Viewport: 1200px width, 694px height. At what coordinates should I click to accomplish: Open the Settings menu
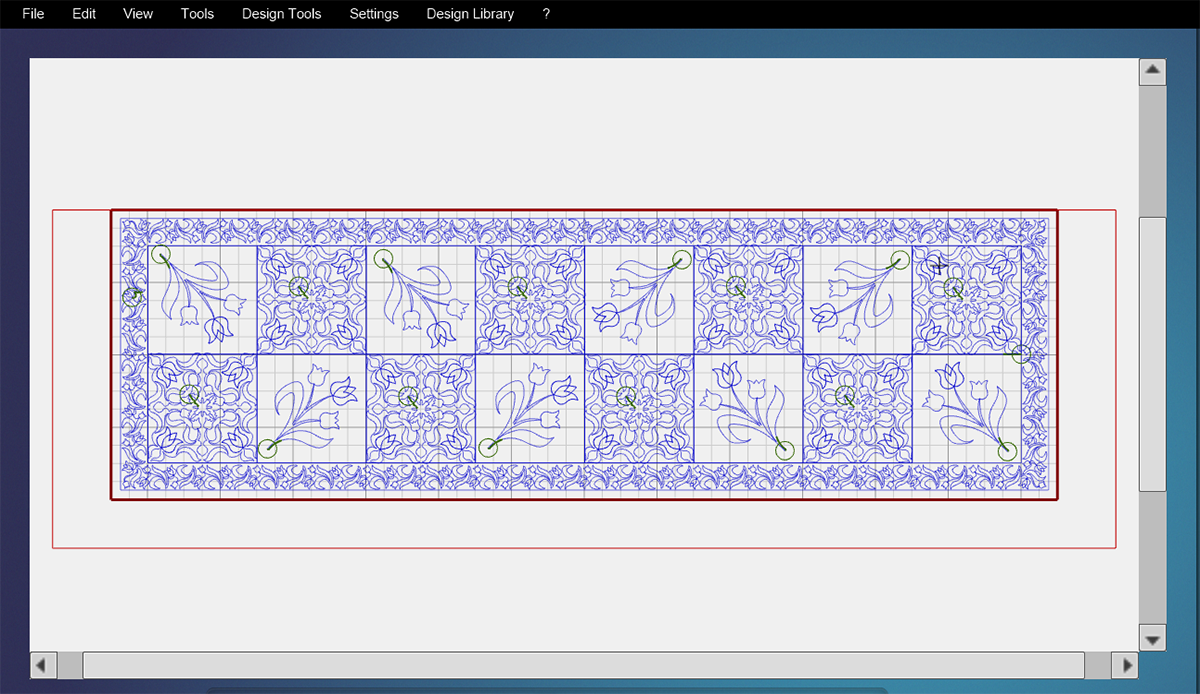(x=374, y=14)
